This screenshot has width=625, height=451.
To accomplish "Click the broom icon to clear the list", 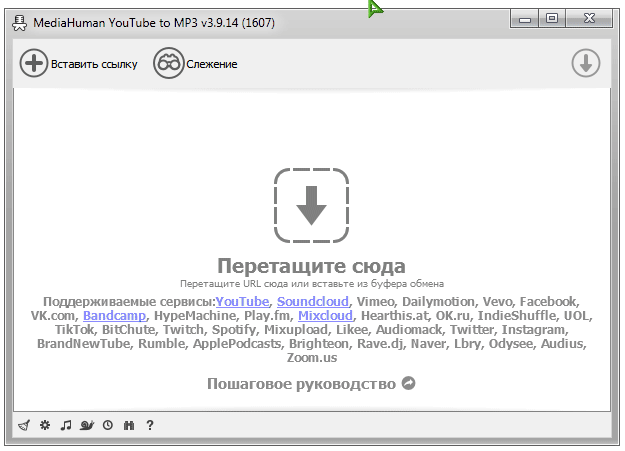I will [24, 425].
